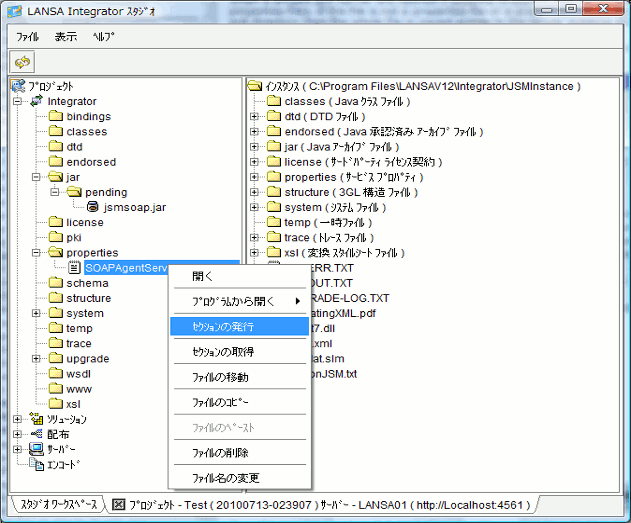Open the 表示 menu
The image size is (631, 523).
coord(66,37)
